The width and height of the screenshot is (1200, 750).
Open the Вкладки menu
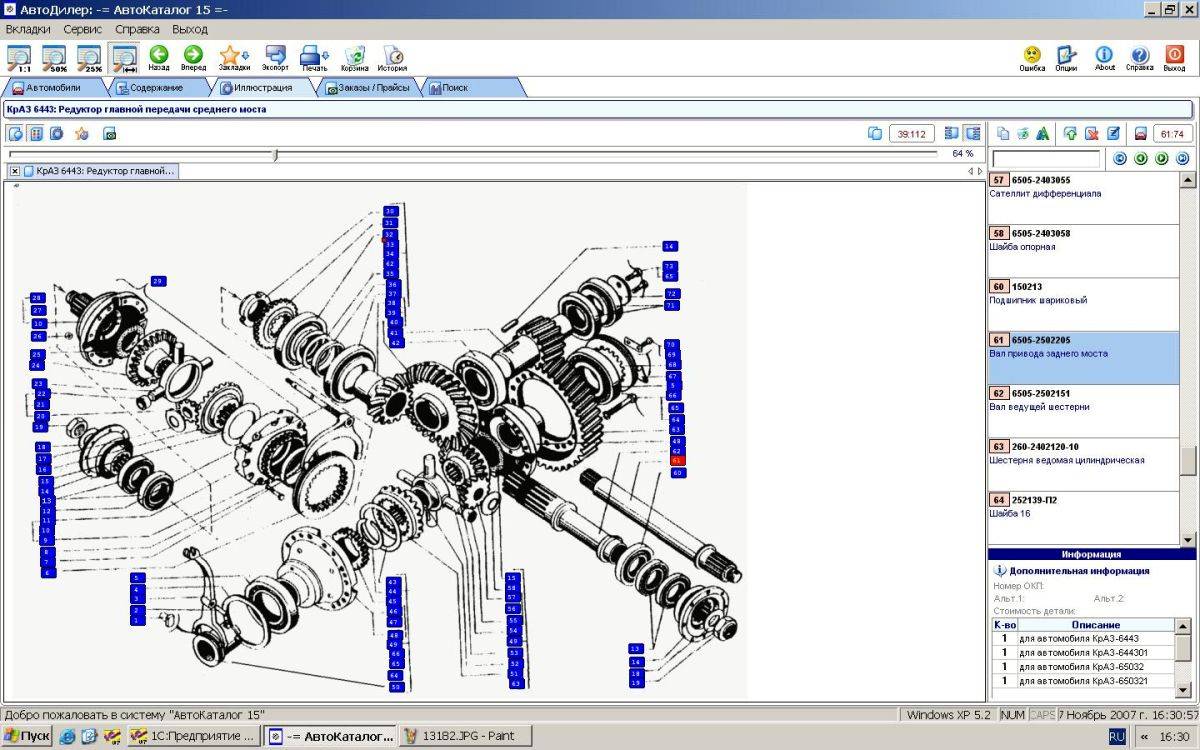(x=28, y=29)
